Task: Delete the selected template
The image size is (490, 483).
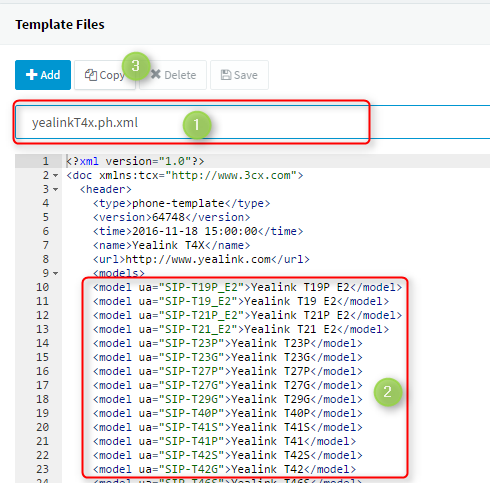Action: point(173,75)
